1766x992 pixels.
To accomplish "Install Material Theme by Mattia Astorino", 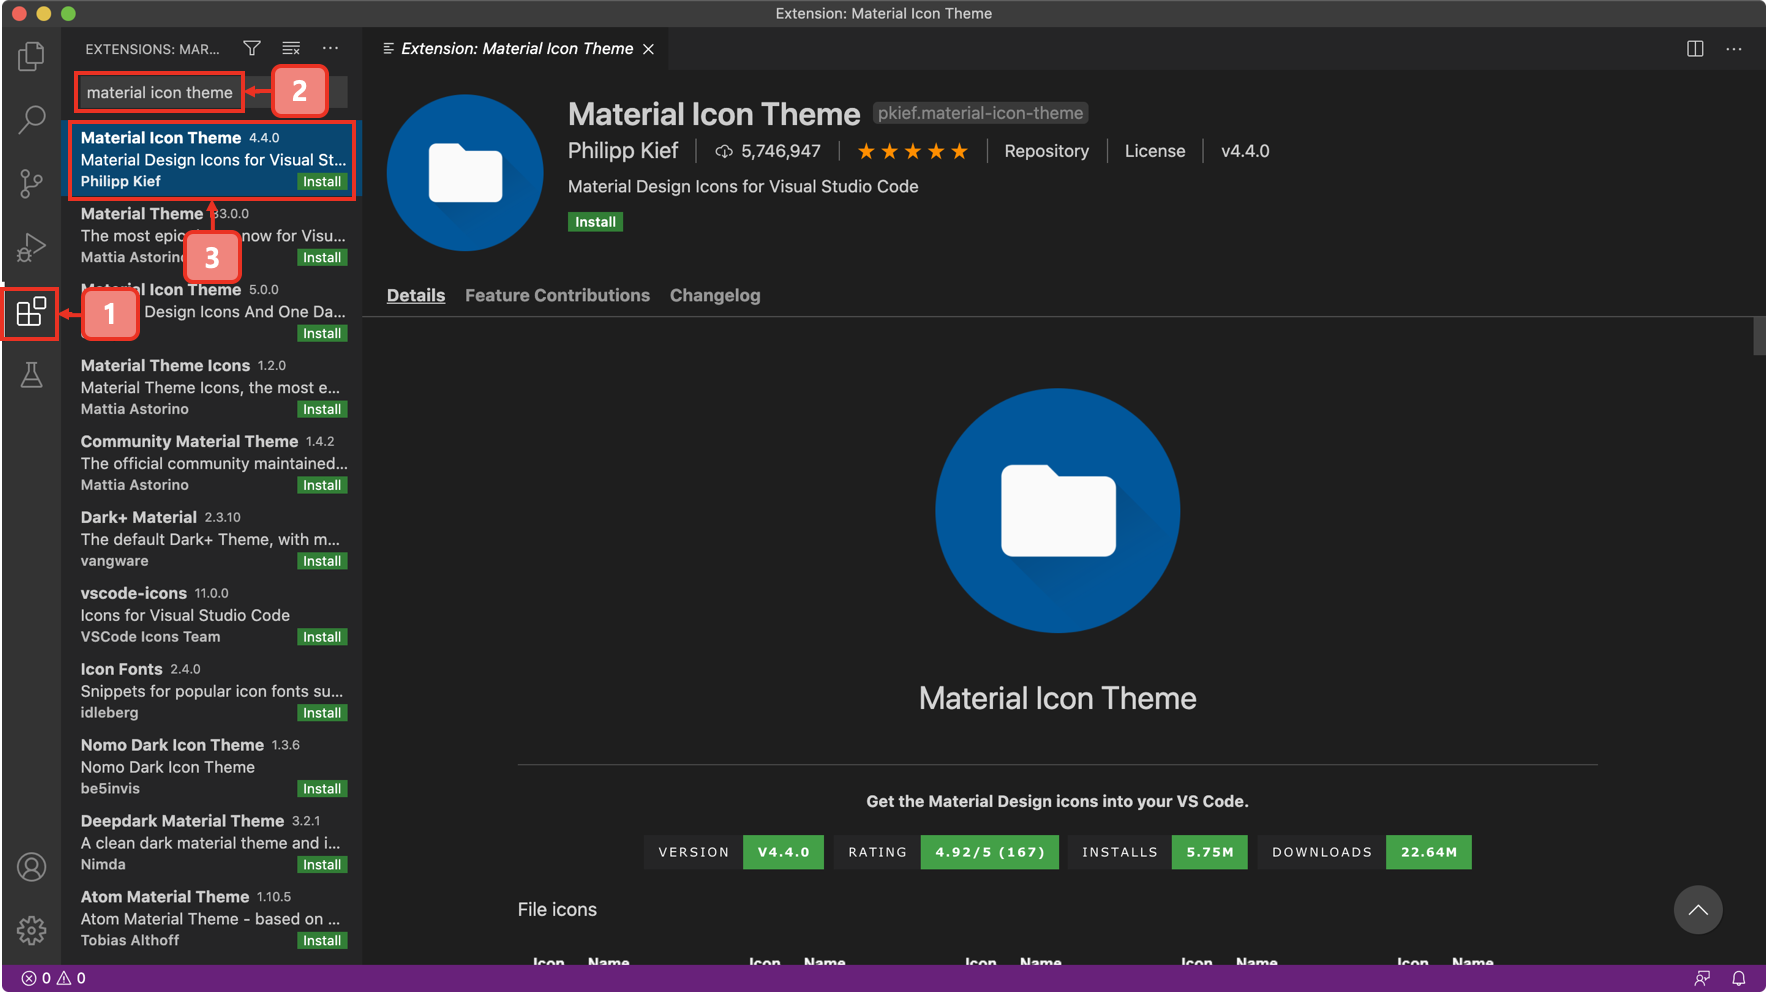I will click(322, 258).
